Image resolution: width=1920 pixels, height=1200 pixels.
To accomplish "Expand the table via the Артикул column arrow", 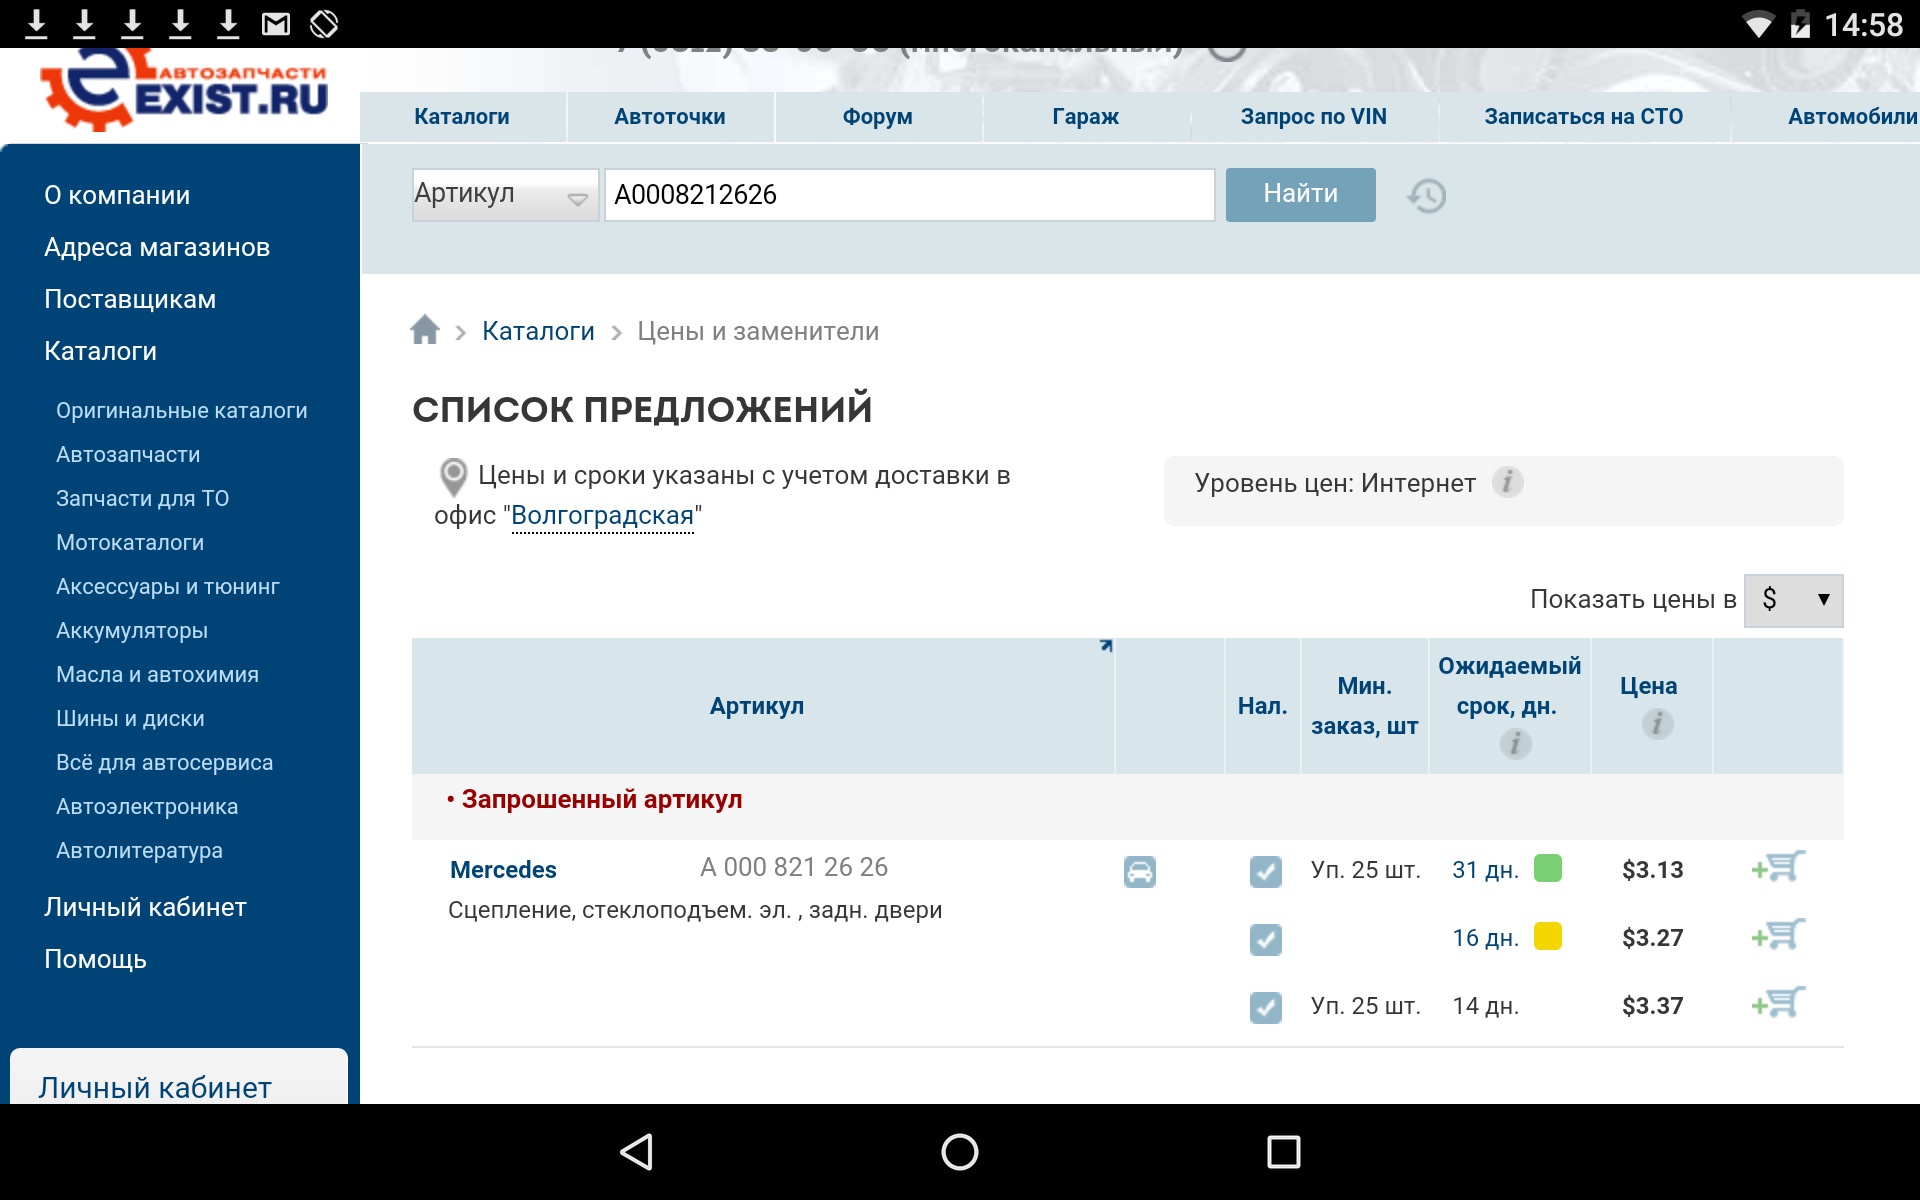I will pyautogui.click(x=1106, y=646).
